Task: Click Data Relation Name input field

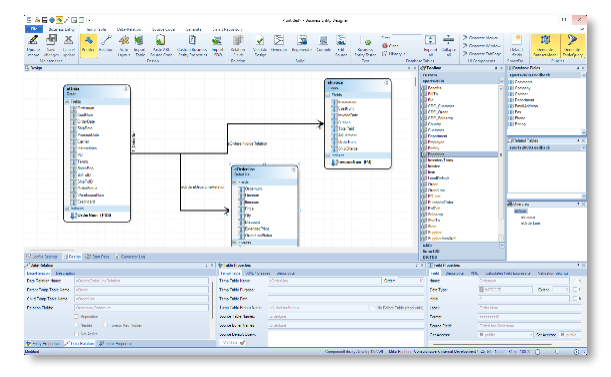Action: tap(141, 281)
